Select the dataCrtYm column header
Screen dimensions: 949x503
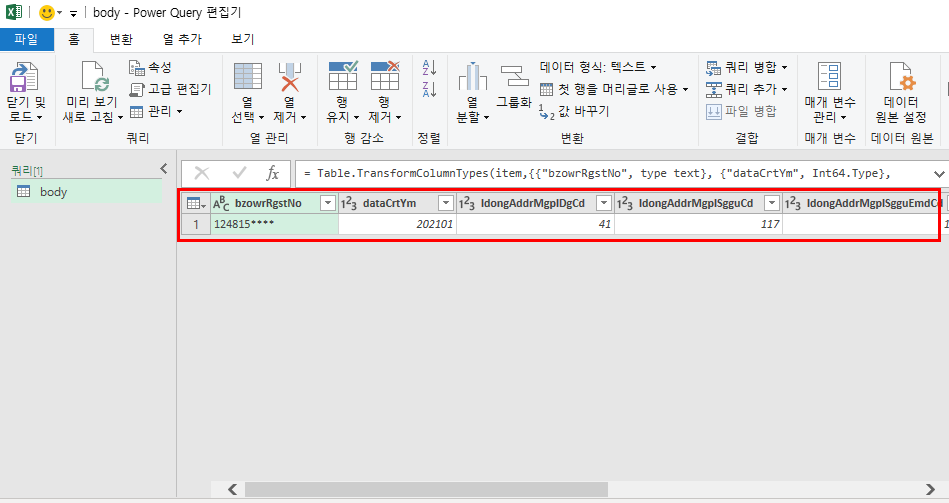tap(389, 203)
